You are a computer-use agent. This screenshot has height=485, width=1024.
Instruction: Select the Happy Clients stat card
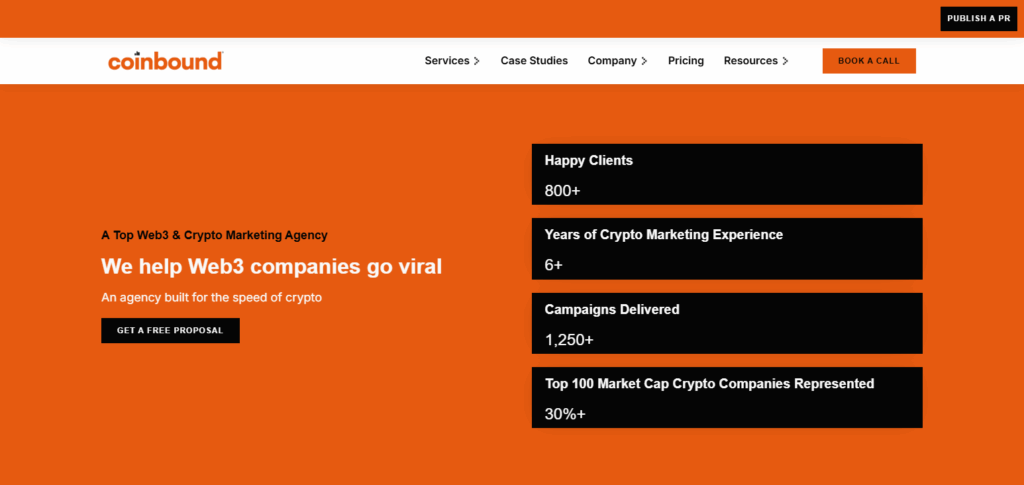[727, 174]
